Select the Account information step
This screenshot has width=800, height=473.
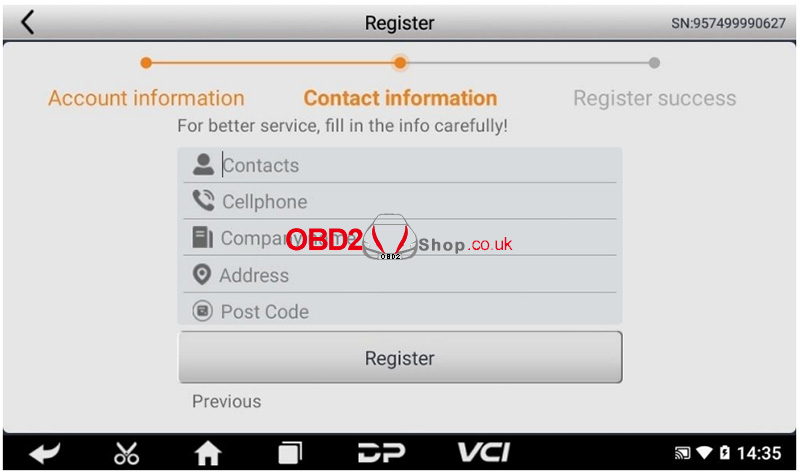pyautogui.click(x=146, y=98)
